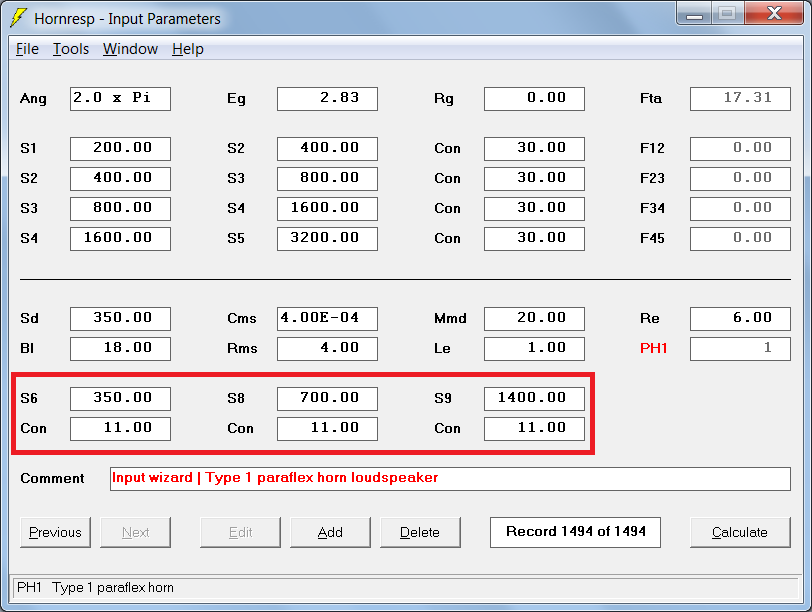The height and width of the screenshot is (612, 812).
Task: Click the Comment text field
Action: click(x=450, y=479)
